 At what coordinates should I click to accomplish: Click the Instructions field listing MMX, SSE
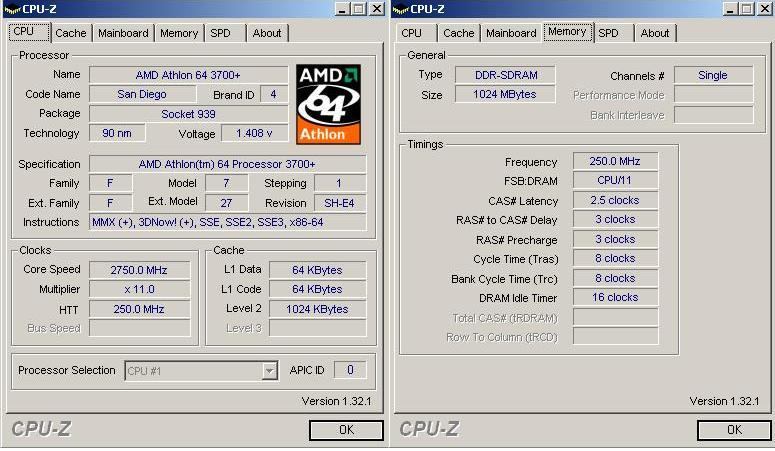coord(227,223)
